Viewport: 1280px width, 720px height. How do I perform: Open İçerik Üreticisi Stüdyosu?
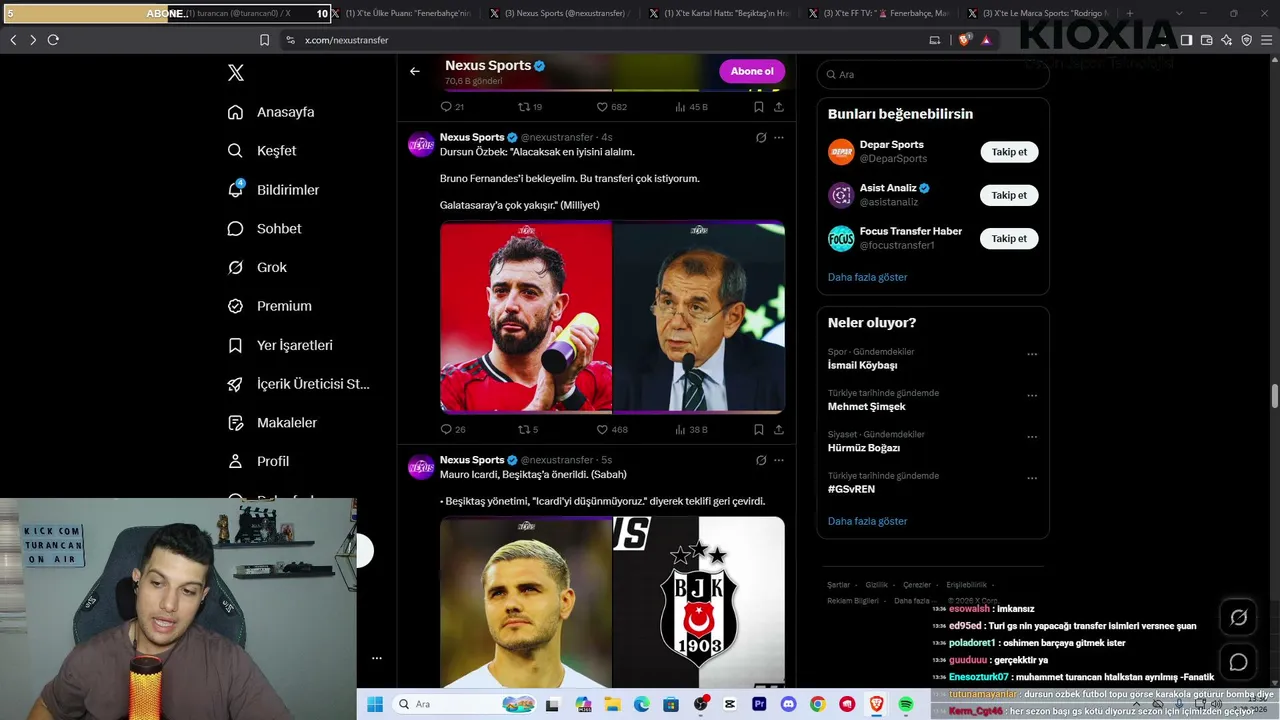[x=299, y=384]
